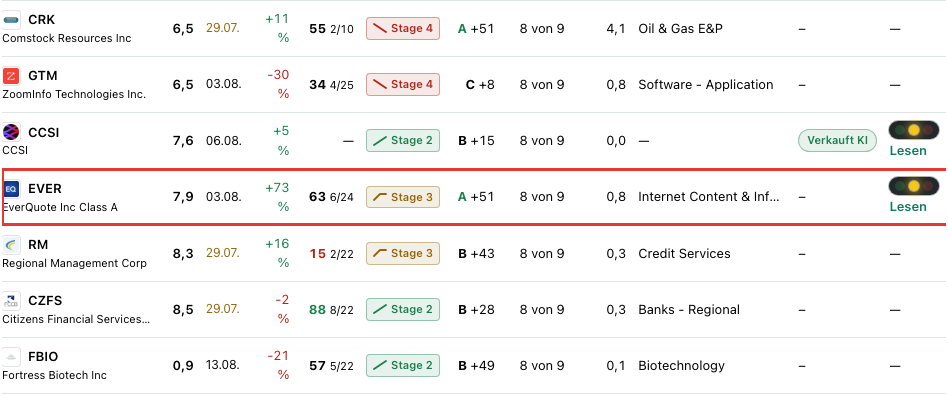Image resolution: width=948 pixels, height=395 pixels.
Task: Click the Biotechnology industry label
Action: point(681,365)
